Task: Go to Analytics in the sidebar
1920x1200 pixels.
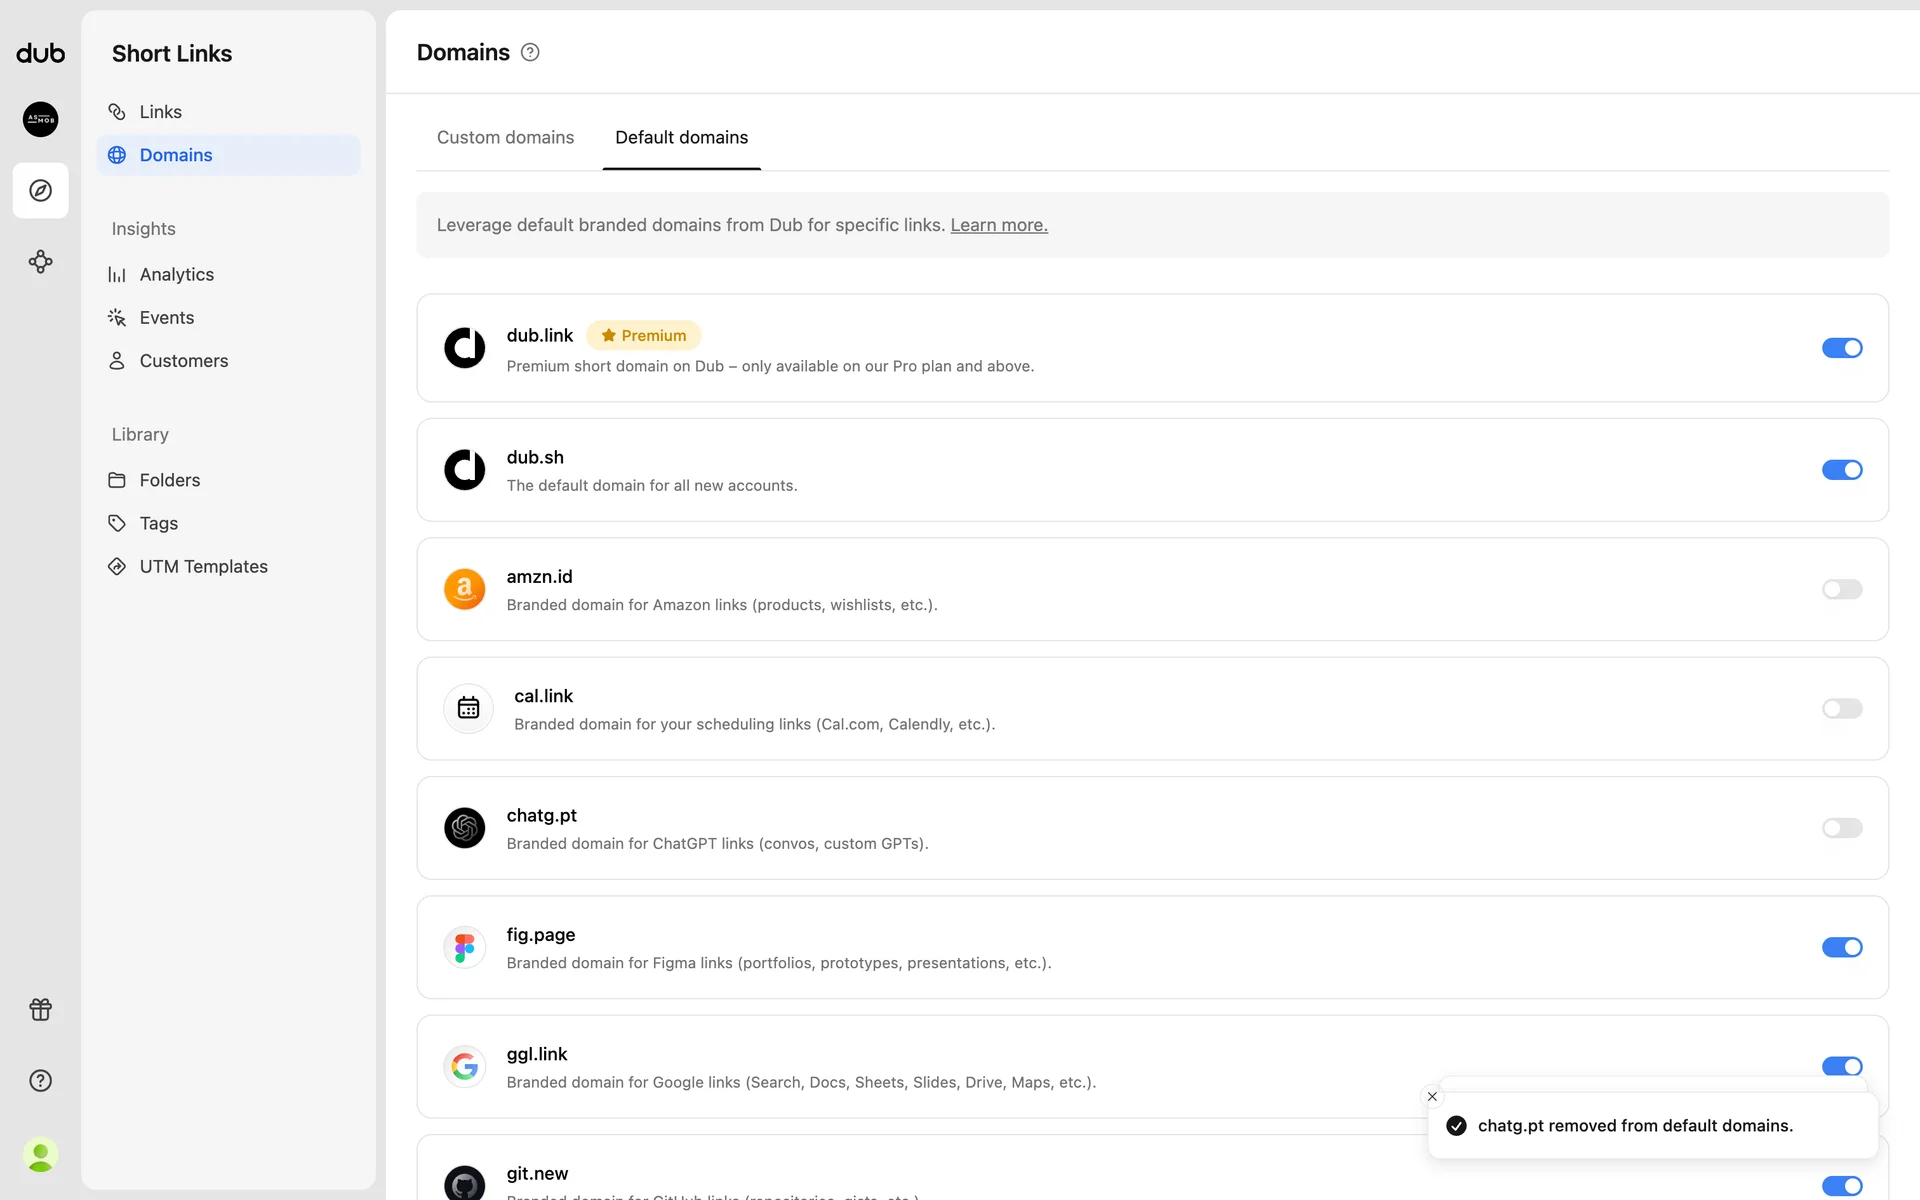Action: pos(176,275)
